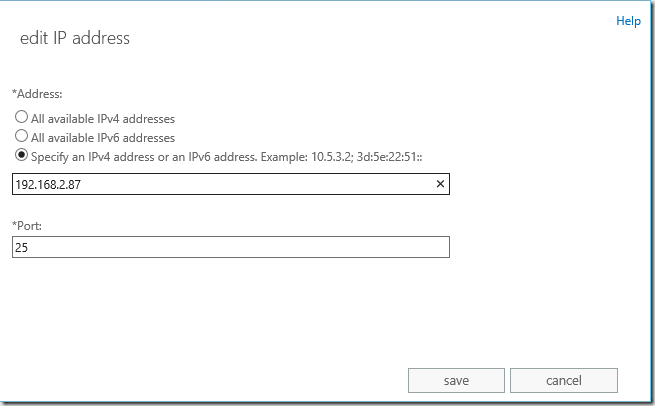
Task: Click the asterisk before the Port label
Action: tap(14, 225)
